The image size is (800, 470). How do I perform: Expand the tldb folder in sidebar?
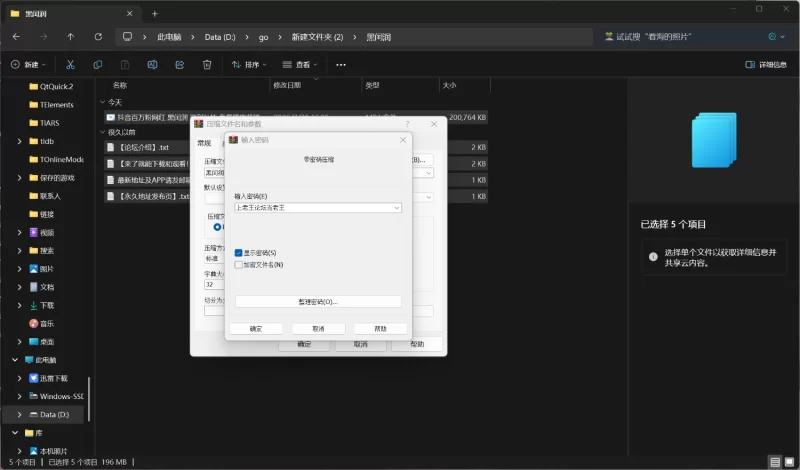click(19, 141)
